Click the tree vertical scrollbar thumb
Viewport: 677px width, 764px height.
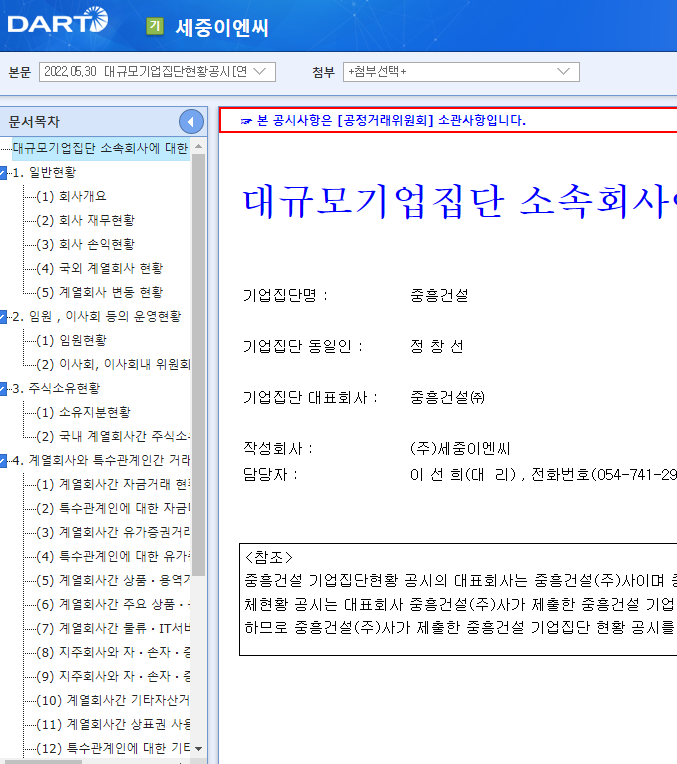(x=198, y=364)
